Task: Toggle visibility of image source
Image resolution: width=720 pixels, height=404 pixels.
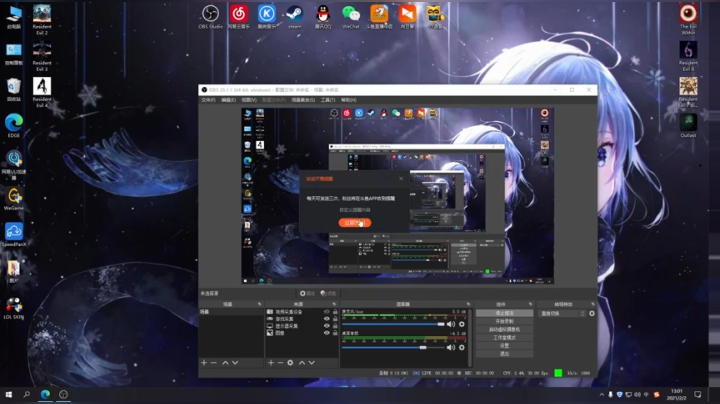Action: (326, 333)
